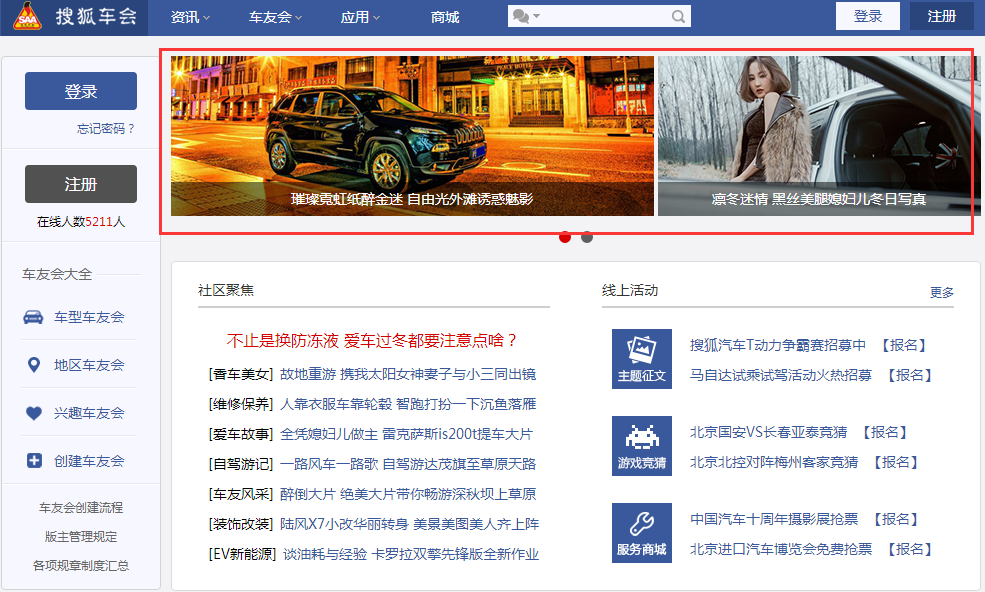Open the black Jeep banner thumbnail
The height and width of the screenshot is (592, 985).
(x=412, y=135)
